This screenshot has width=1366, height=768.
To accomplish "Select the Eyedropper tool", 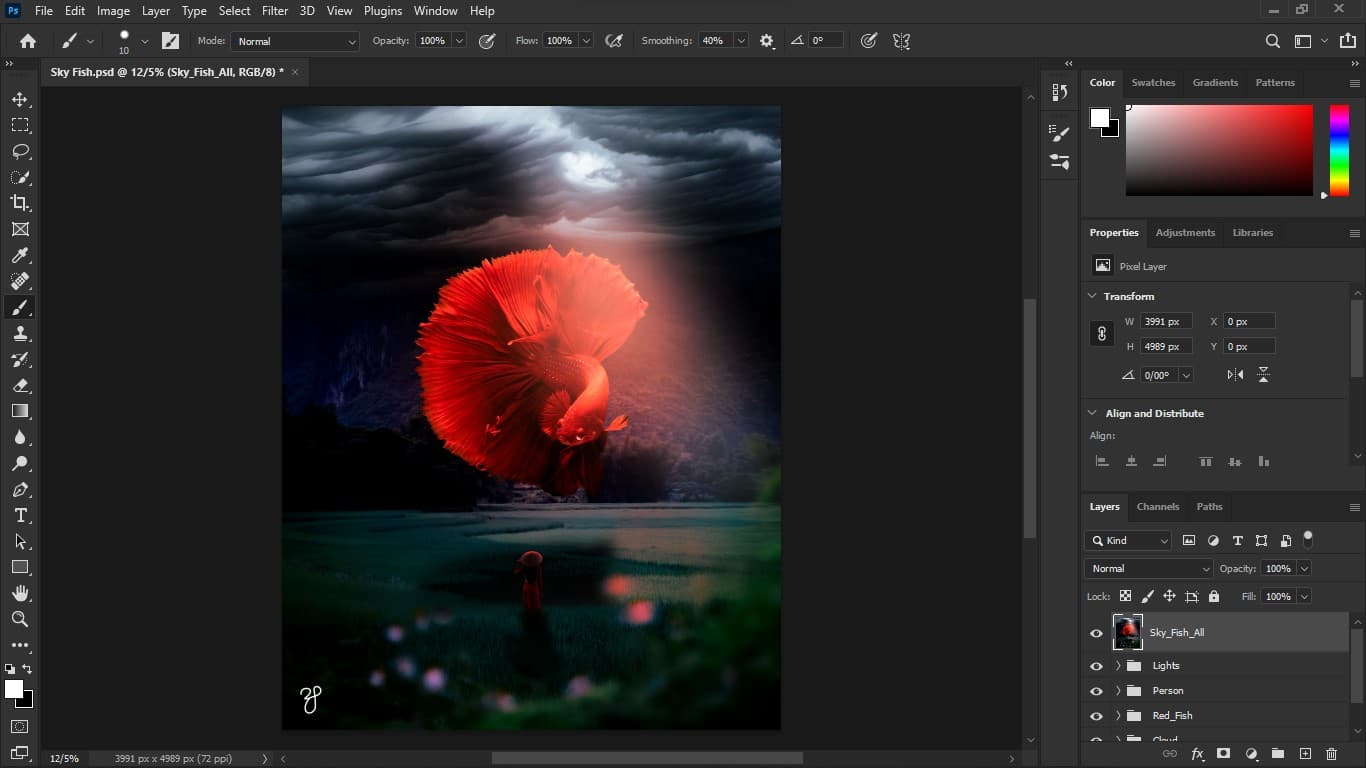I will click(x=20, y=256).
